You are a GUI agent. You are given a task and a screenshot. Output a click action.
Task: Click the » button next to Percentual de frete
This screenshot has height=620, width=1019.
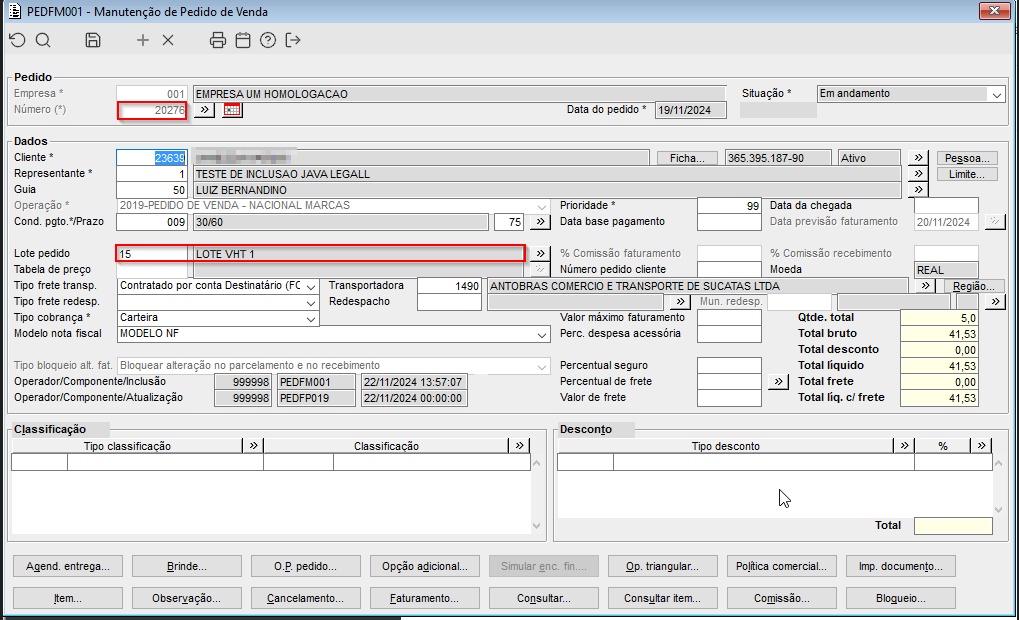coord(778,381)
